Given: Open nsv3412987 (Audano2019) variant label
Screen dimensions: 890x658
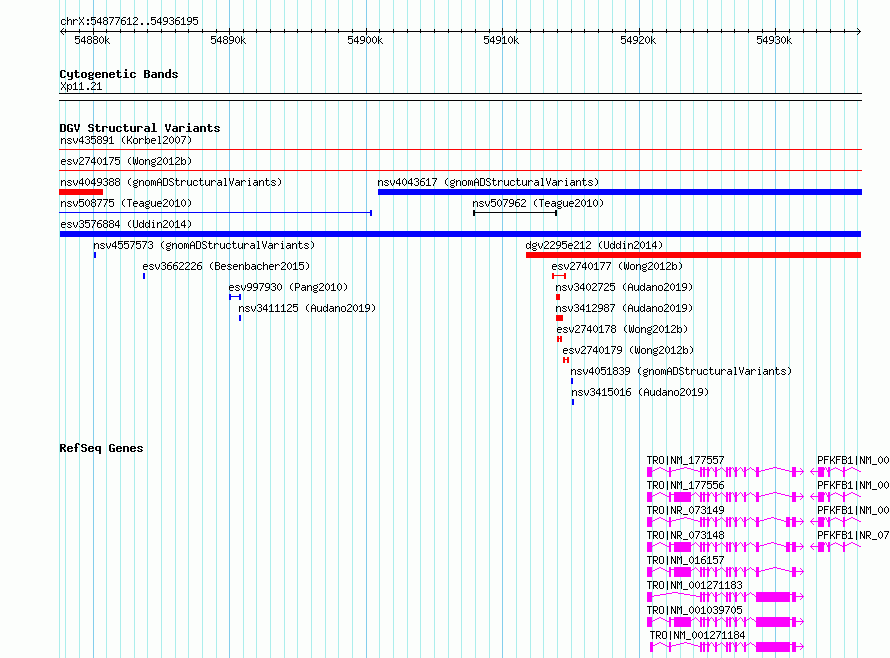Looking at the screenshot, I should pyautogui.click(x=624, y=308).
